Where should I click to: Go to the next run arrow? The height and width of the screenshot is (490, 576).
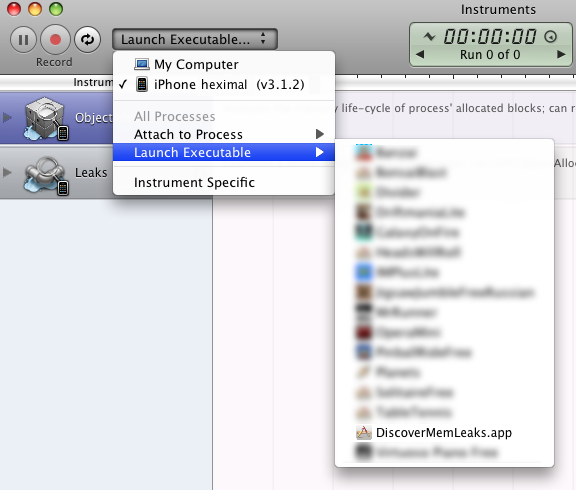coord(561,55)
